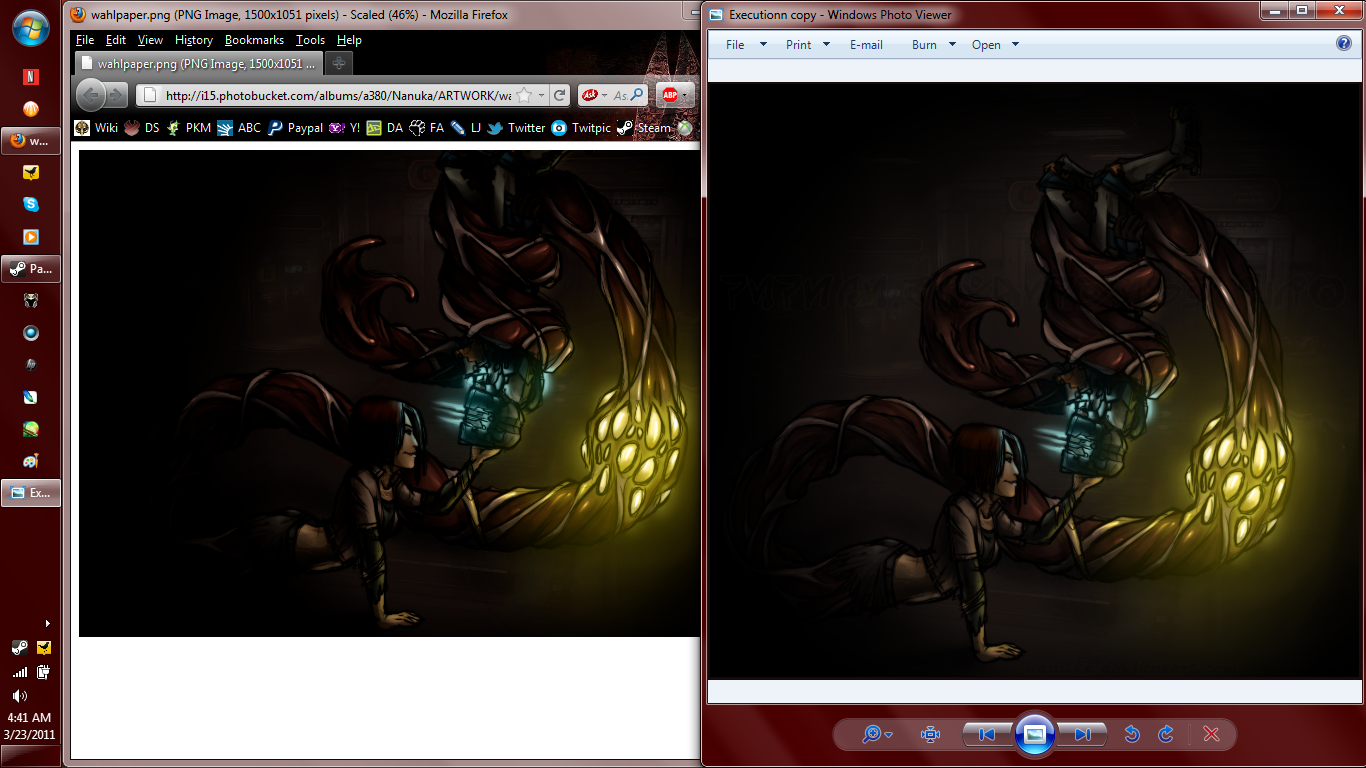Viewport: 1366px width, 768px height.
Task: Open the Wiki bookmark
Action: (x=97, y=128)
